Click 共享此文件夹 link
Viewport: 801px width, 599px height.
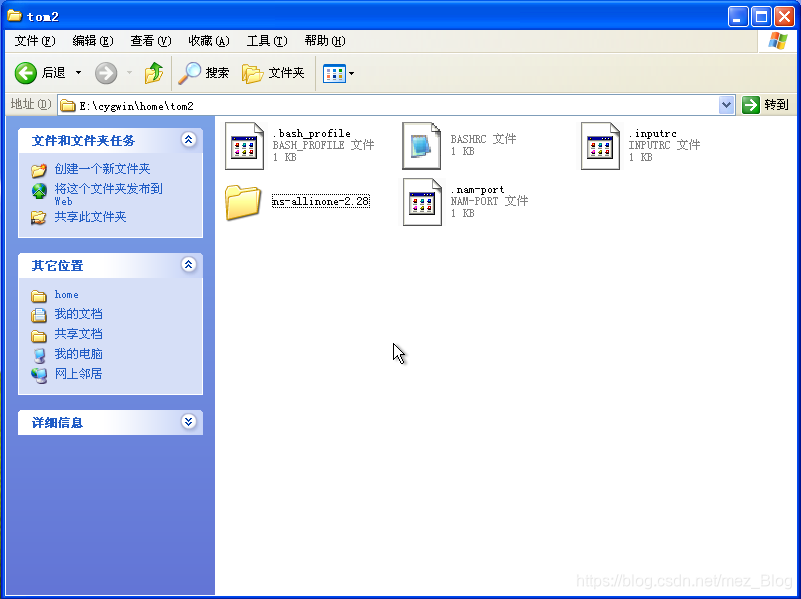click(x=90, y=217)
